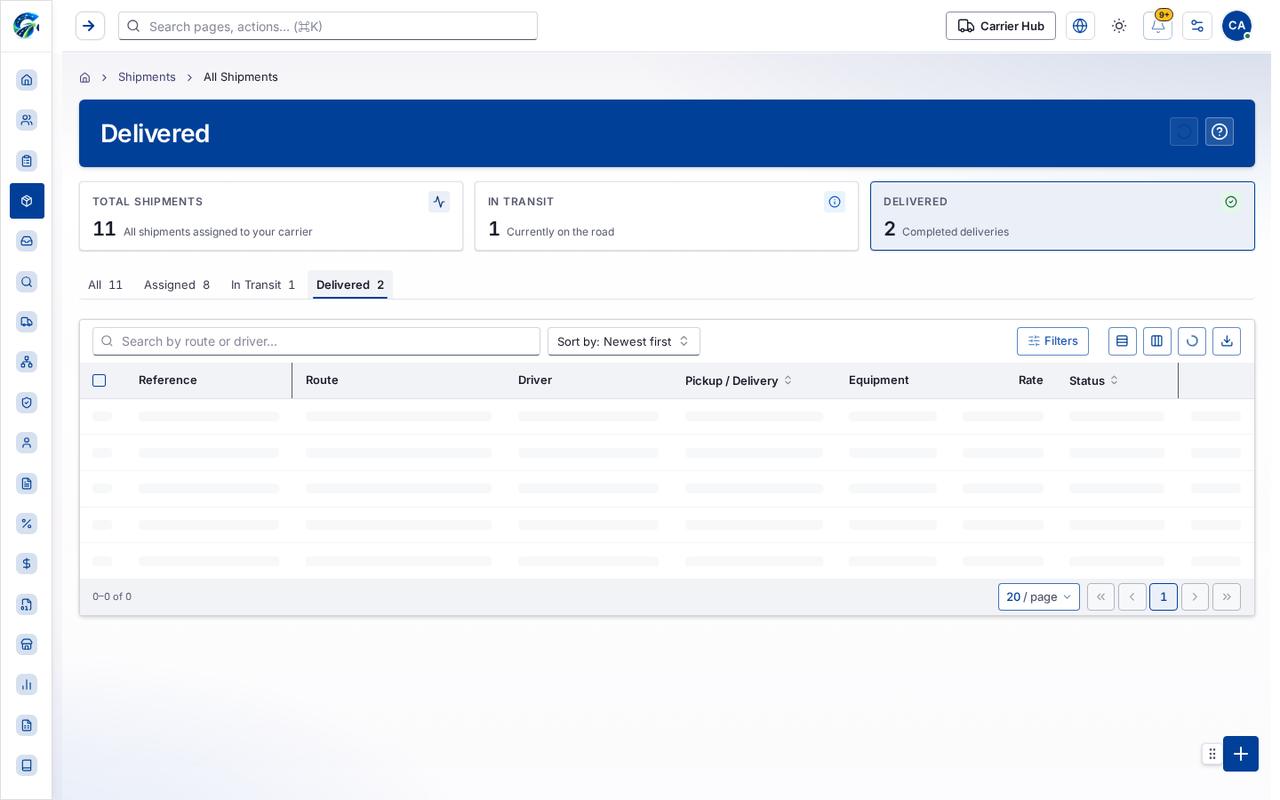Screen dimensions: 1280x800
Task: Click the Search pages, actions field
Action: click(x=328, y=26)
